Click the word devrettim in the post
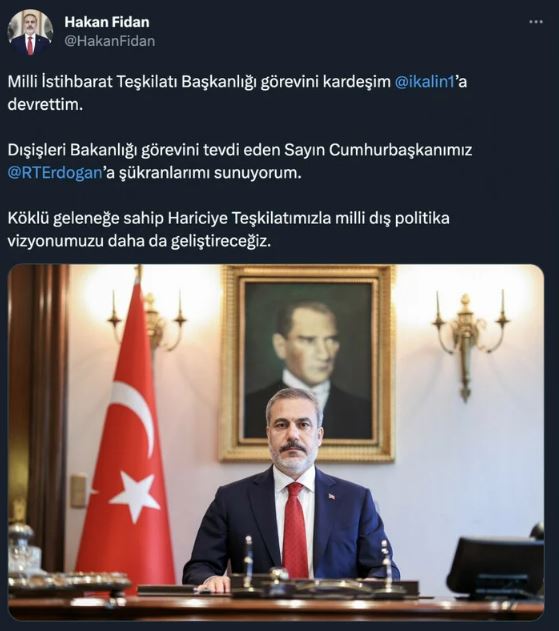 pos(45,105)
